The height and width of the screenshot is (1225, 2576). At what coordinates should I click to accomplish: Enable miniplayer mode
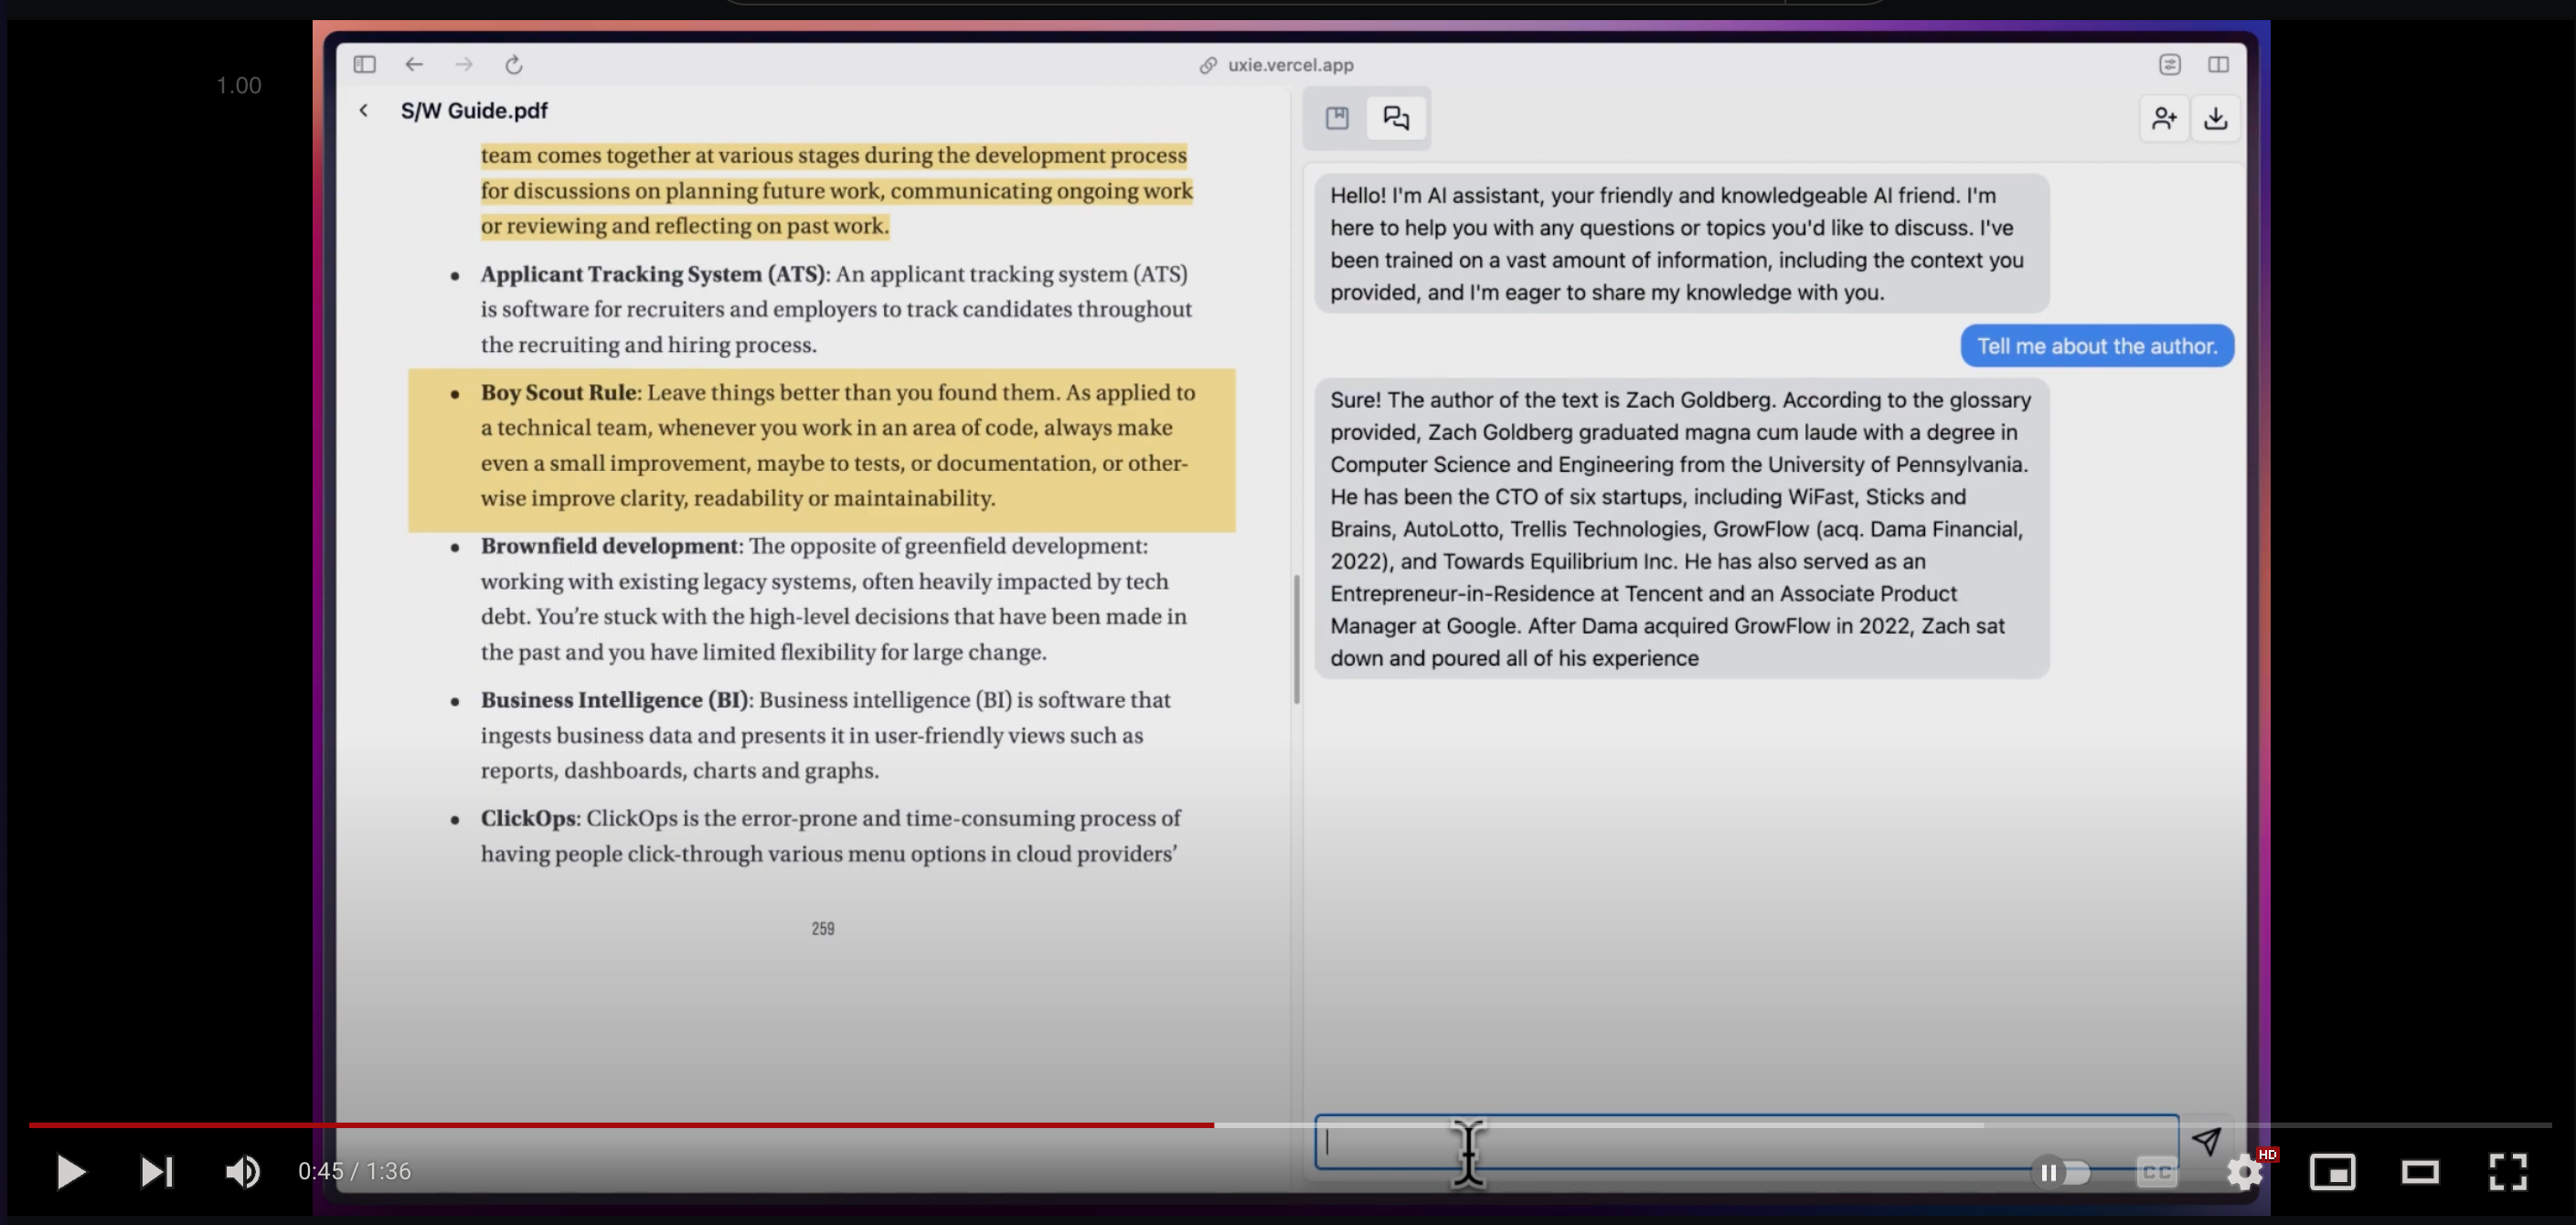[x=2332, y=1172]
